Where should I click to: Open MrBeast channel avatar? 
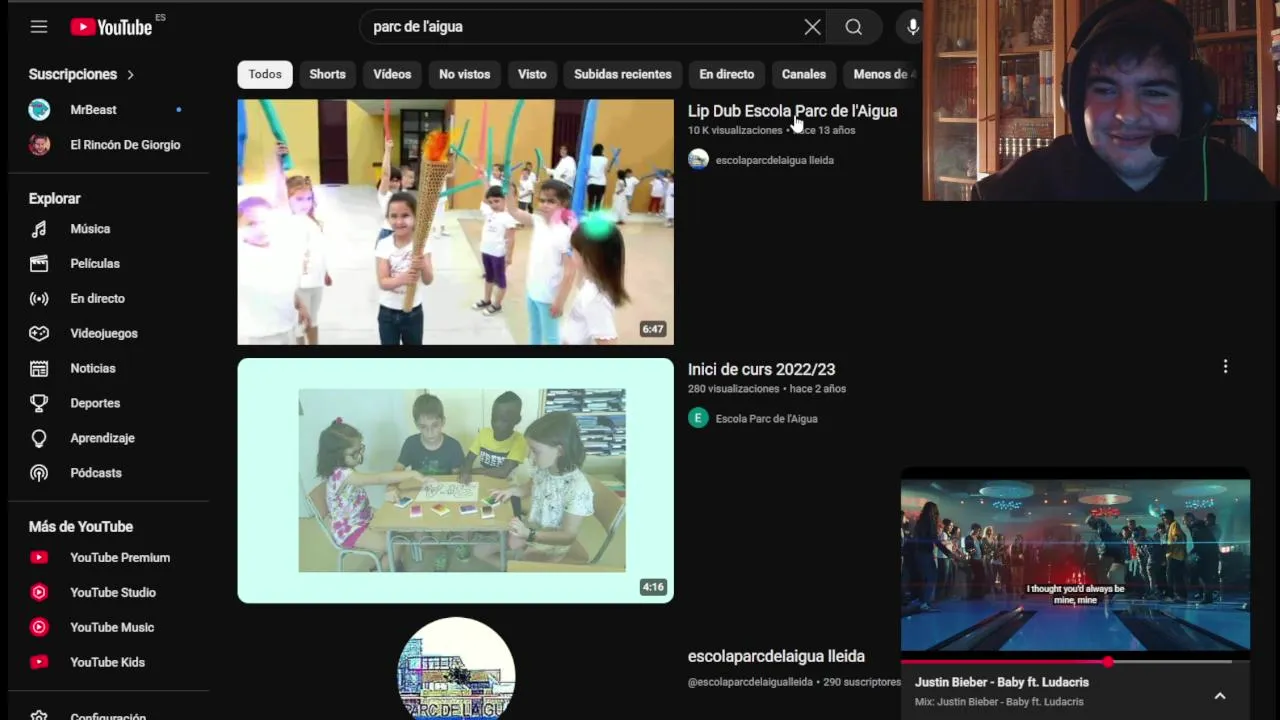(39, 110)
